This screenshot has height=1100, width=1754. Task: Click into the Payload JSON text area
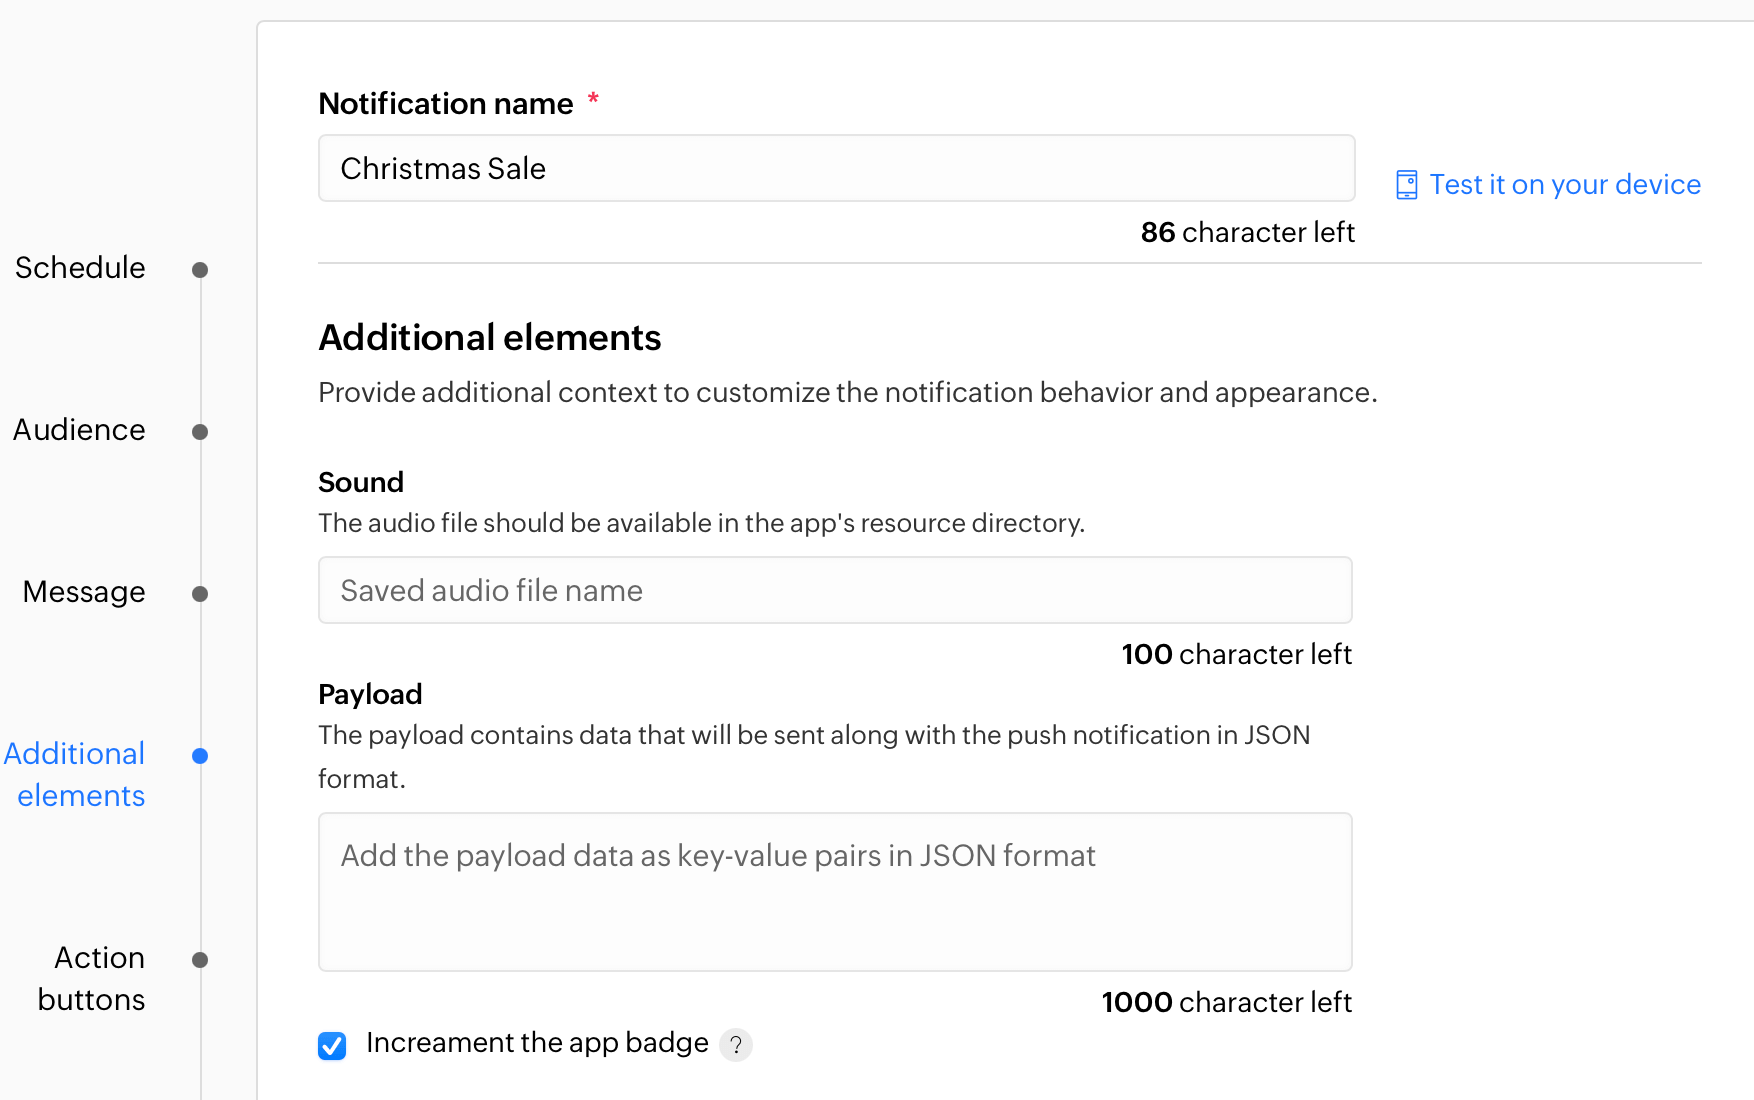pyautogui.click(x=835, y=892)
